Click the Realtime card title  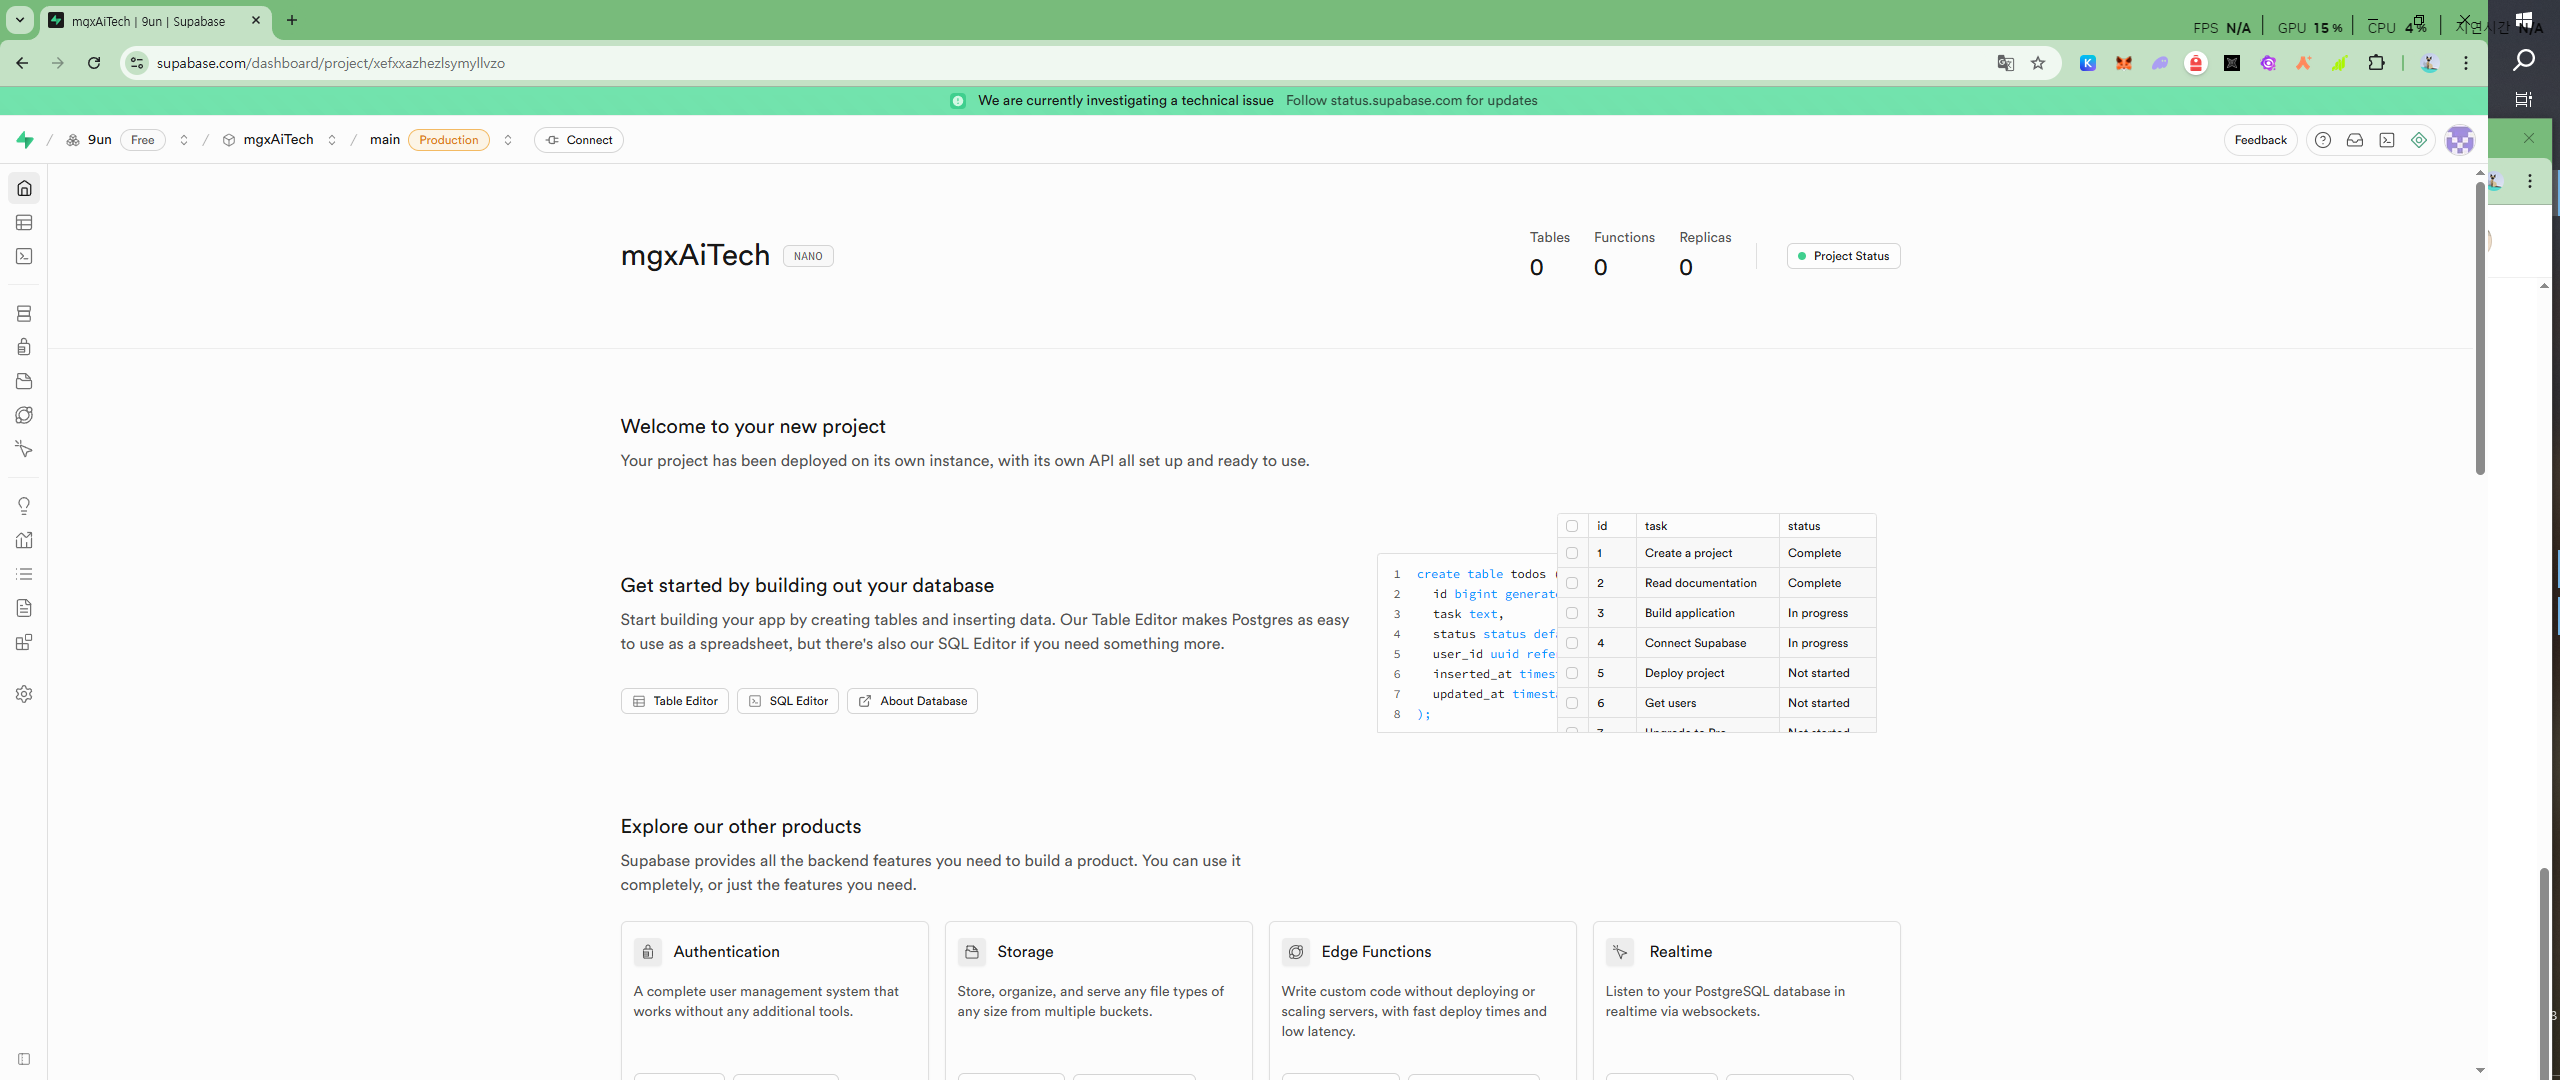[1680, 952]
